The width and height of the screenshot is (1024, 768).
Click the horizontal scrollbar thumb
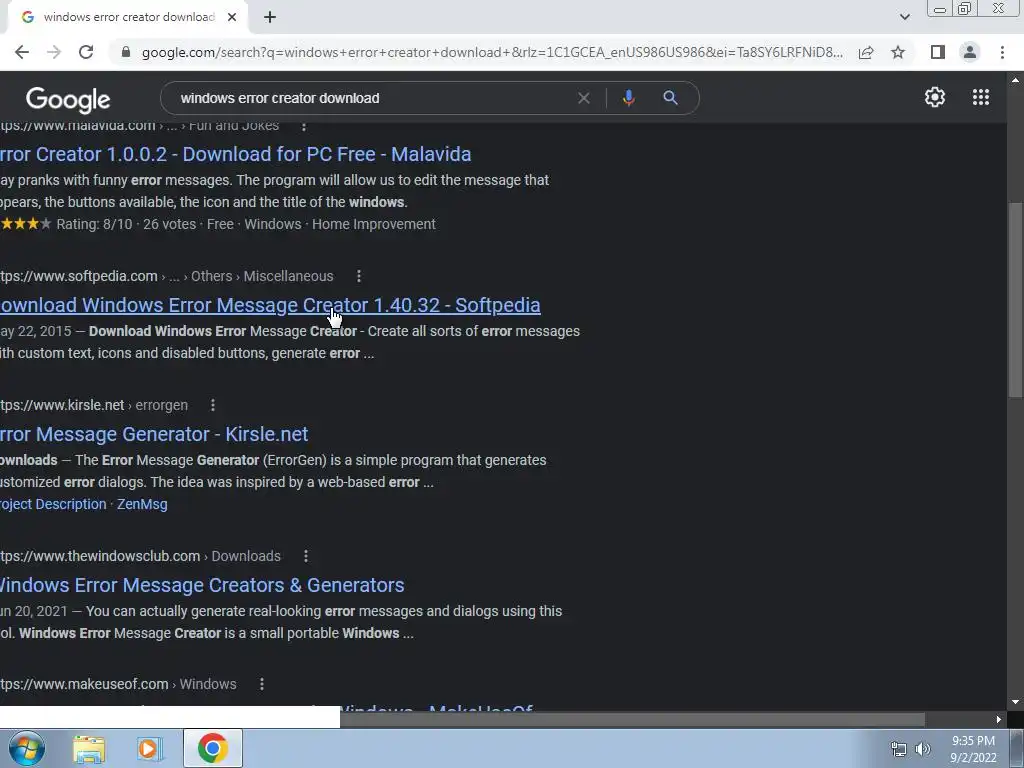tap(632, 719)
